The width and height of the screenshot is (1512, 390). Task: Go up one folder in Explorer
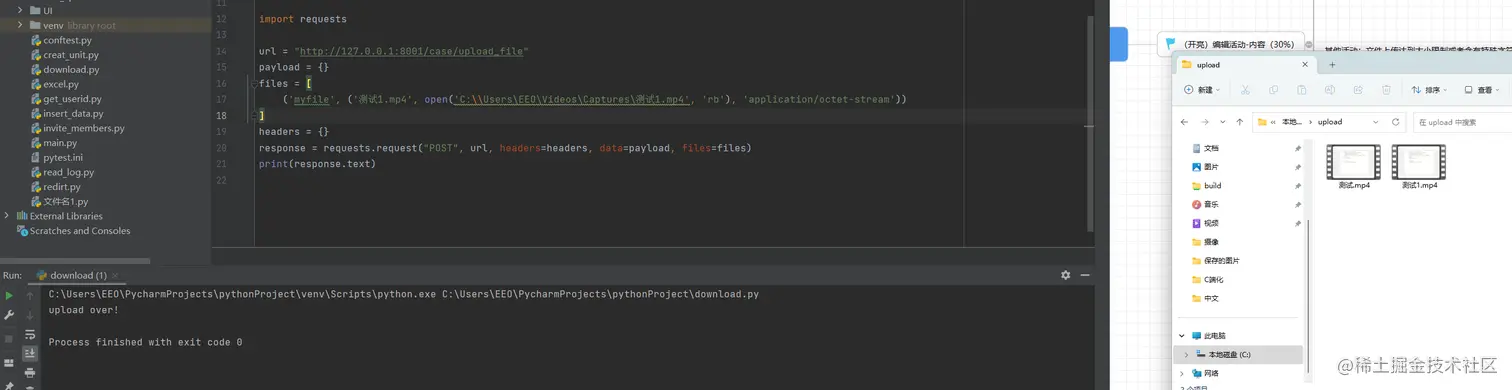click(1240, 122)
